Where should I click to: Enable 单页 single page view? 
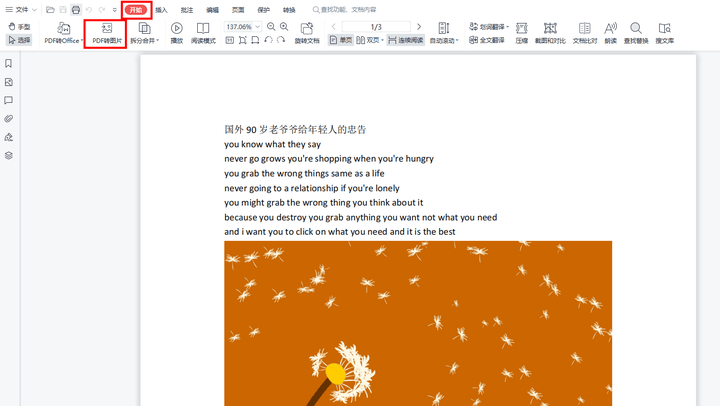(x=341, y=41)
